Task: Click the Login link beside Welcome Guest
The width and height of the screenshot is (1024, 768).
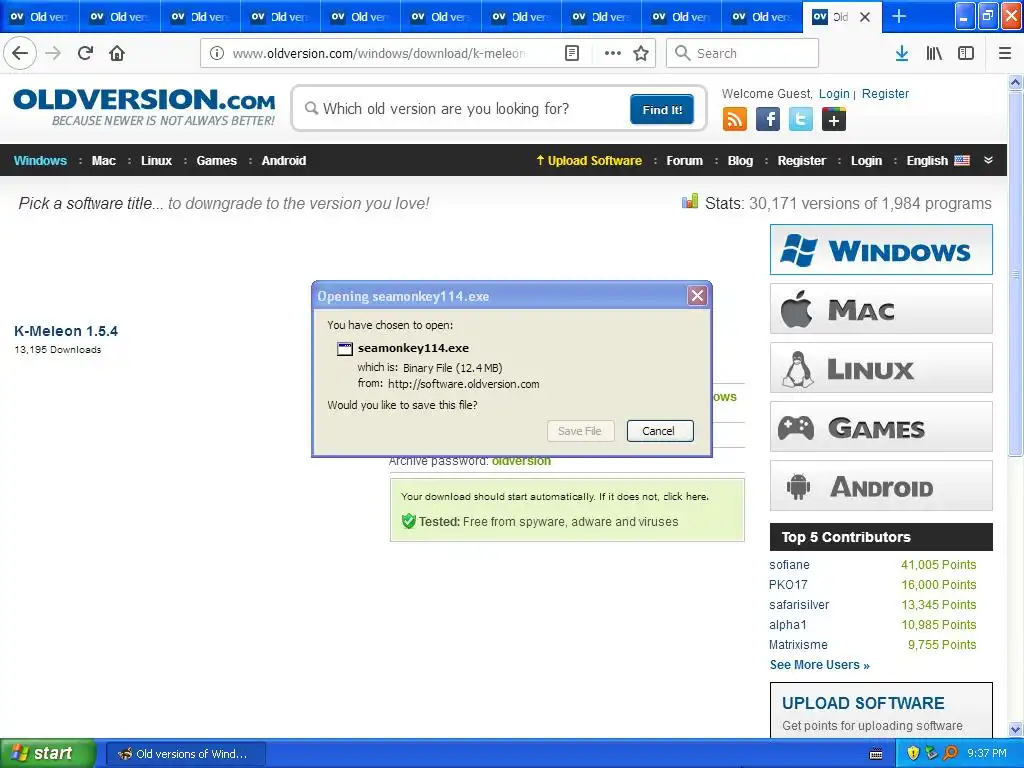Action: pyautogui.click(x=834, y=94)
